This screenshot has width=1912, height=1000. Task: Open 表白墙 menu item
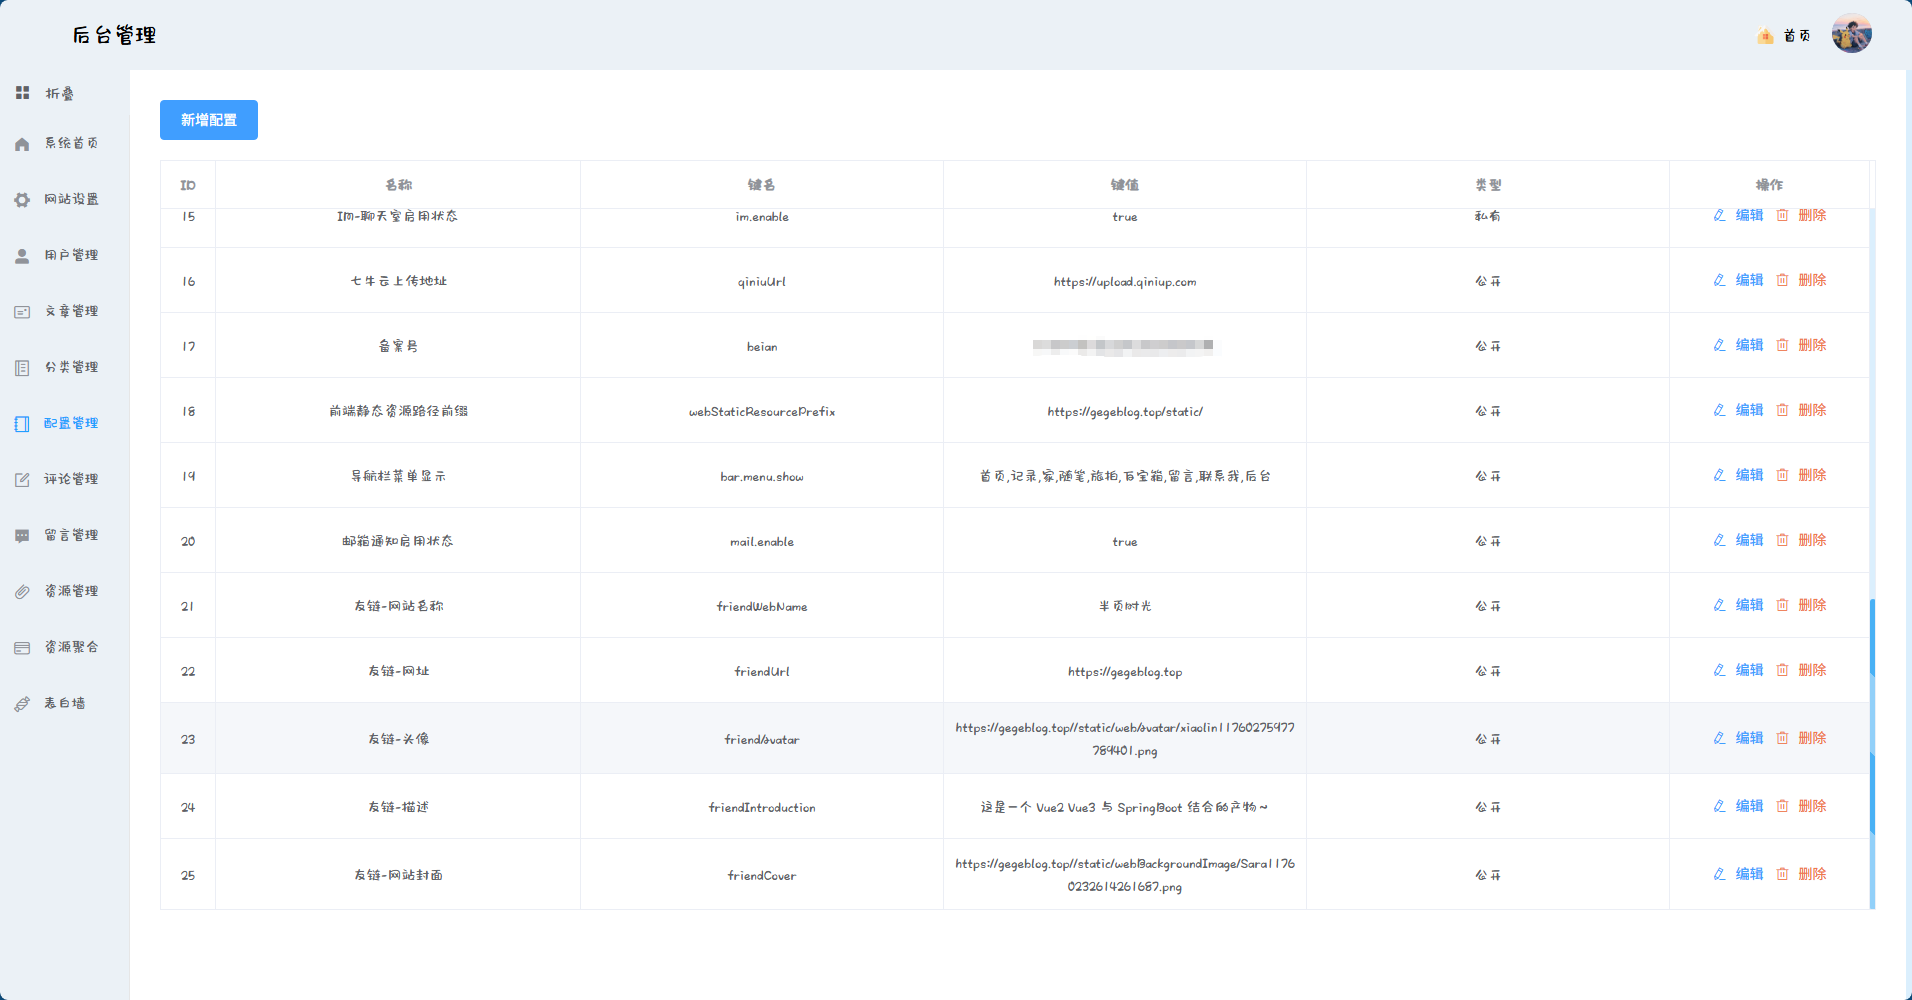click(x=65, y=704)
